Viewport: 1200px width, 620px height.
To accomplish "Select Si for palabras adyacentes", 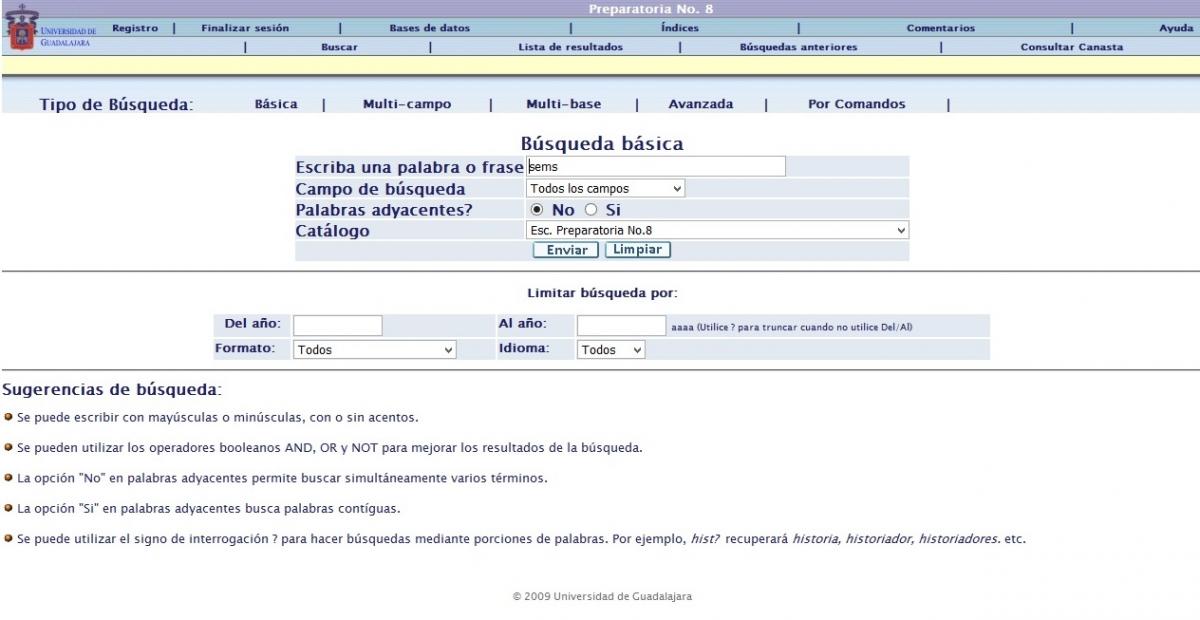I will (x=591, y=210).
